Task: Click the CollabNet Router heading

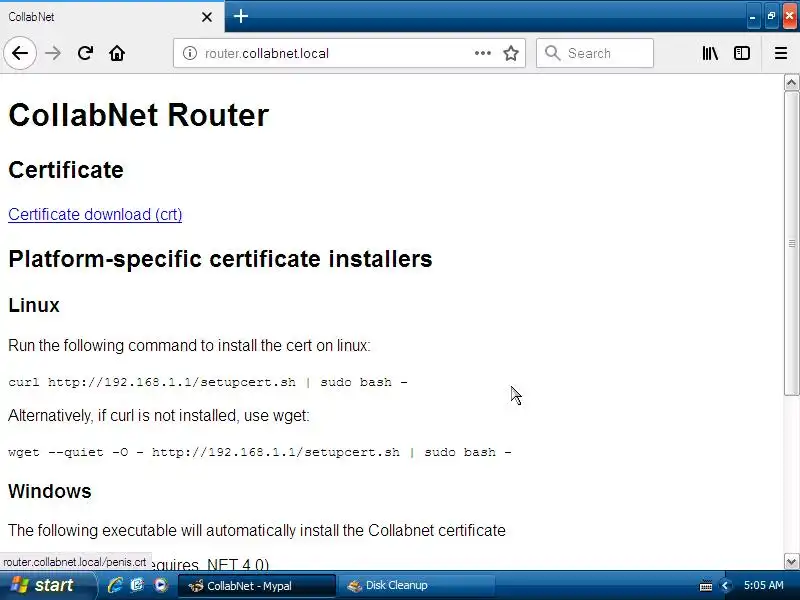Action: coord(139,115)
